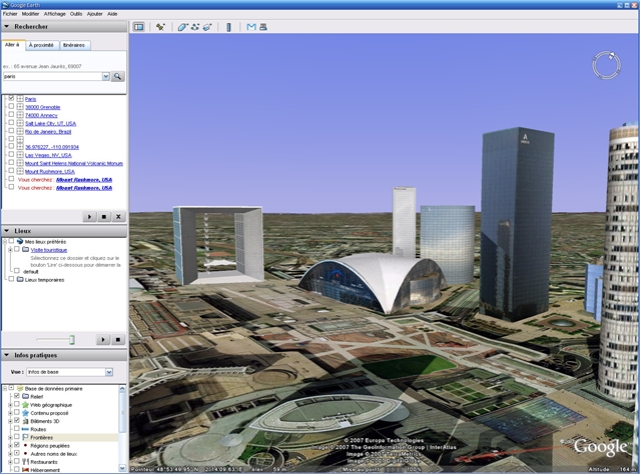
Task: Check the 38000 Grenoble result checkbox
Action: coord(11,107)
